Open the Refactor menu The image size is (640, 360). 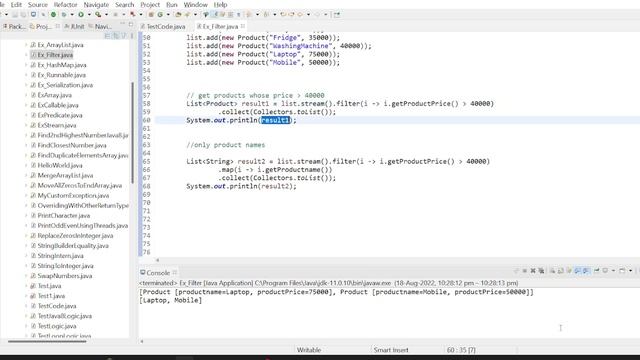click(65, 4)
